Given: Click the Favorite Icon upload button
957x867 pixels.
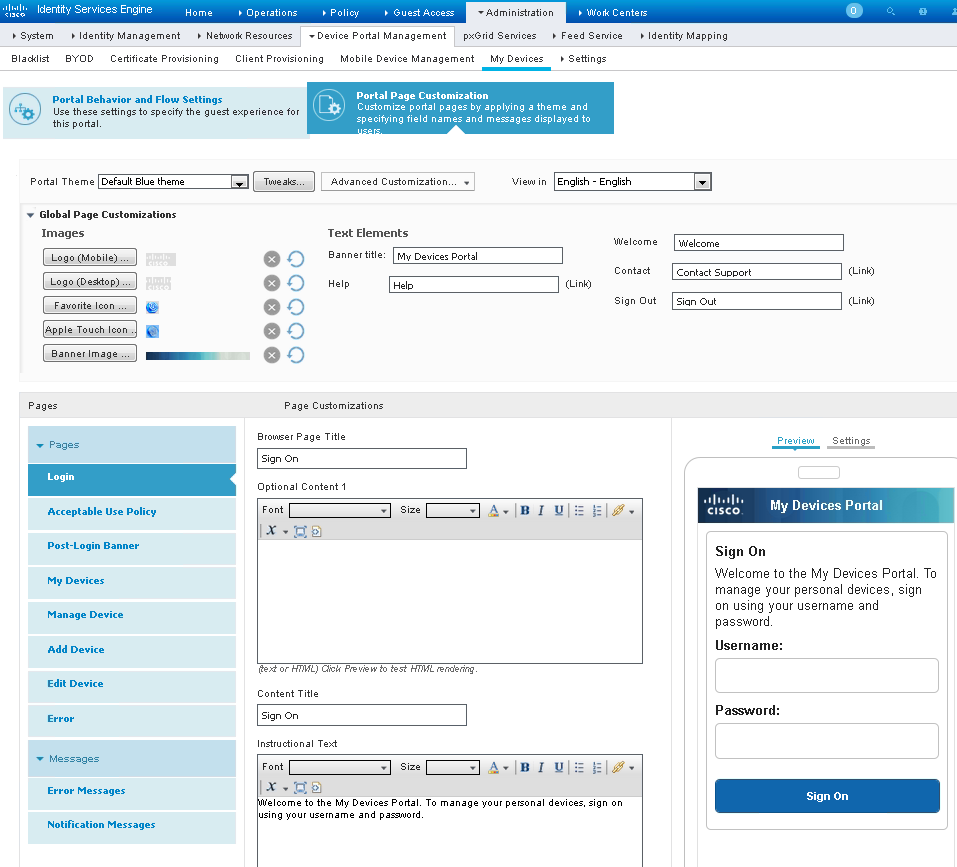Looking at the screenshot, I should coord(90,306).
